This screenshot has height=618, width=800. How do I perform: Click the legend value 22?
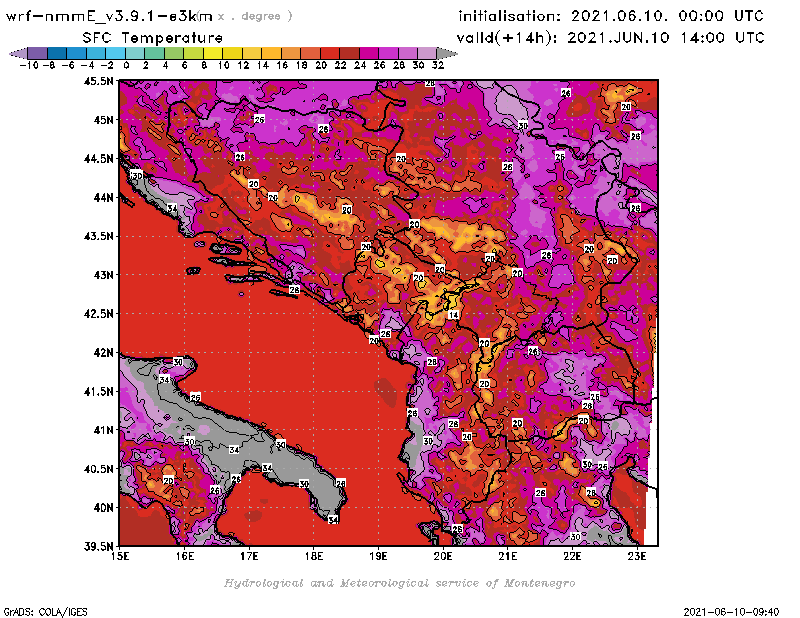(x=340, y=65)
